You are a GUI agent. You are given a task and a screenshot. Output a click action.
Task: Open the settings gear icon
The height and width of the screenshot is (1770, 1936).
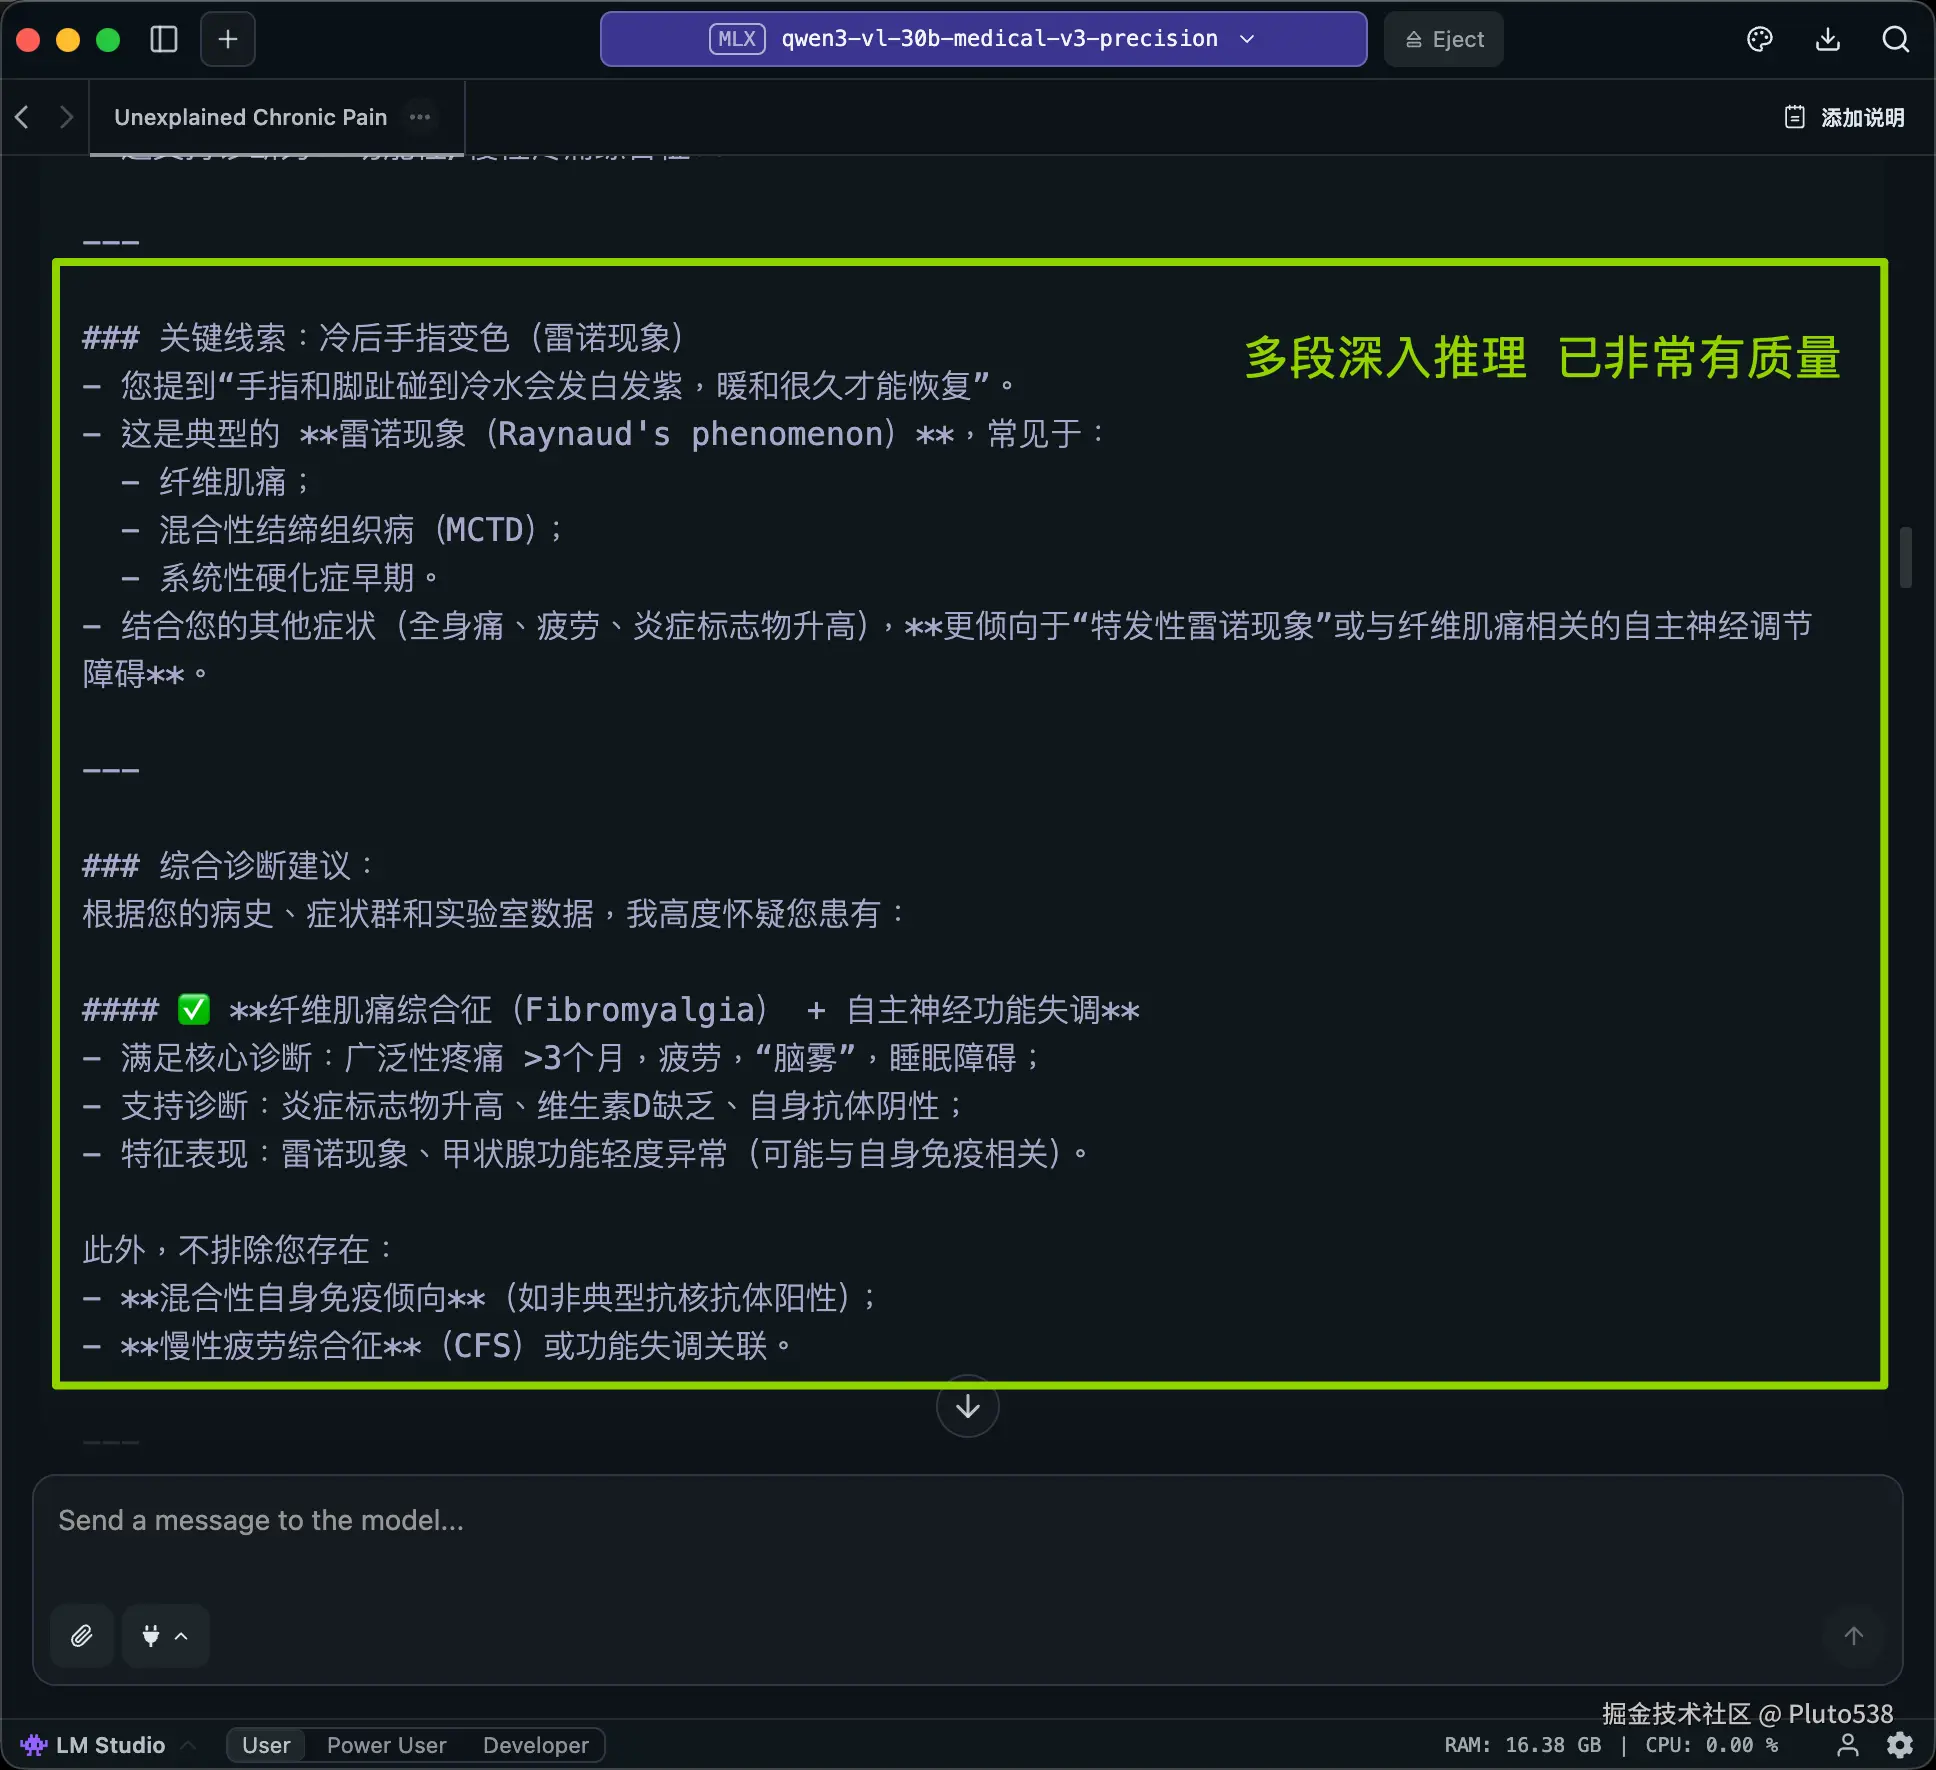pyautogui.click(x=1900, y=1745)
